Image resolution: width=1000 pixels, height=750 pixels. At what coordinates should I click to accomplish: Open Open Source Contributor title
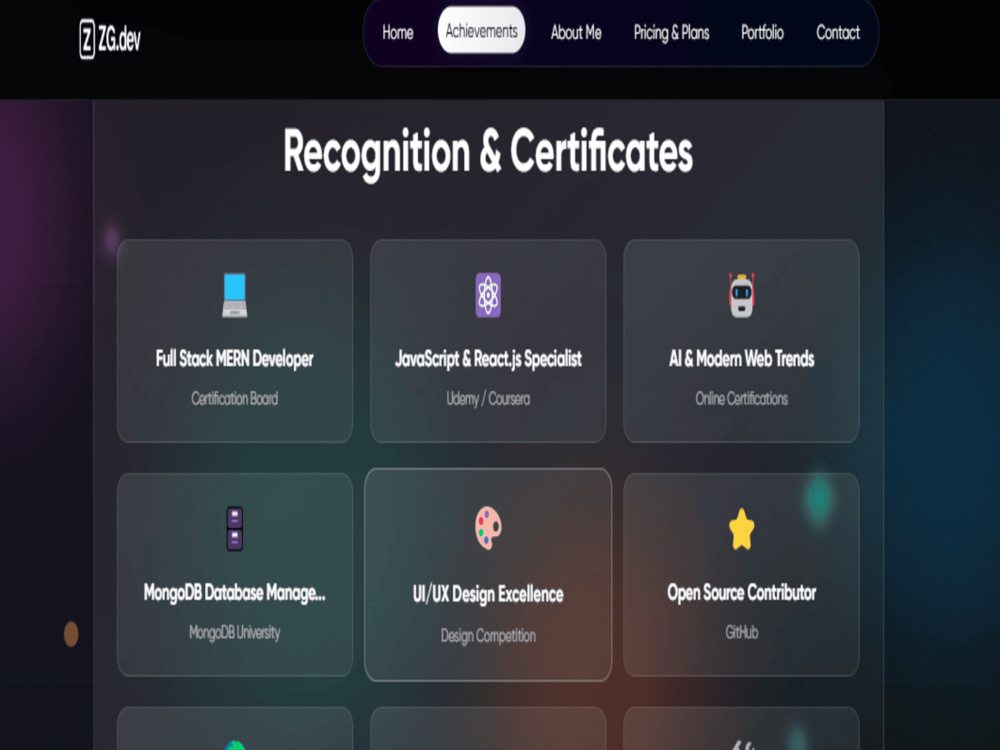[x=742, y=593]
